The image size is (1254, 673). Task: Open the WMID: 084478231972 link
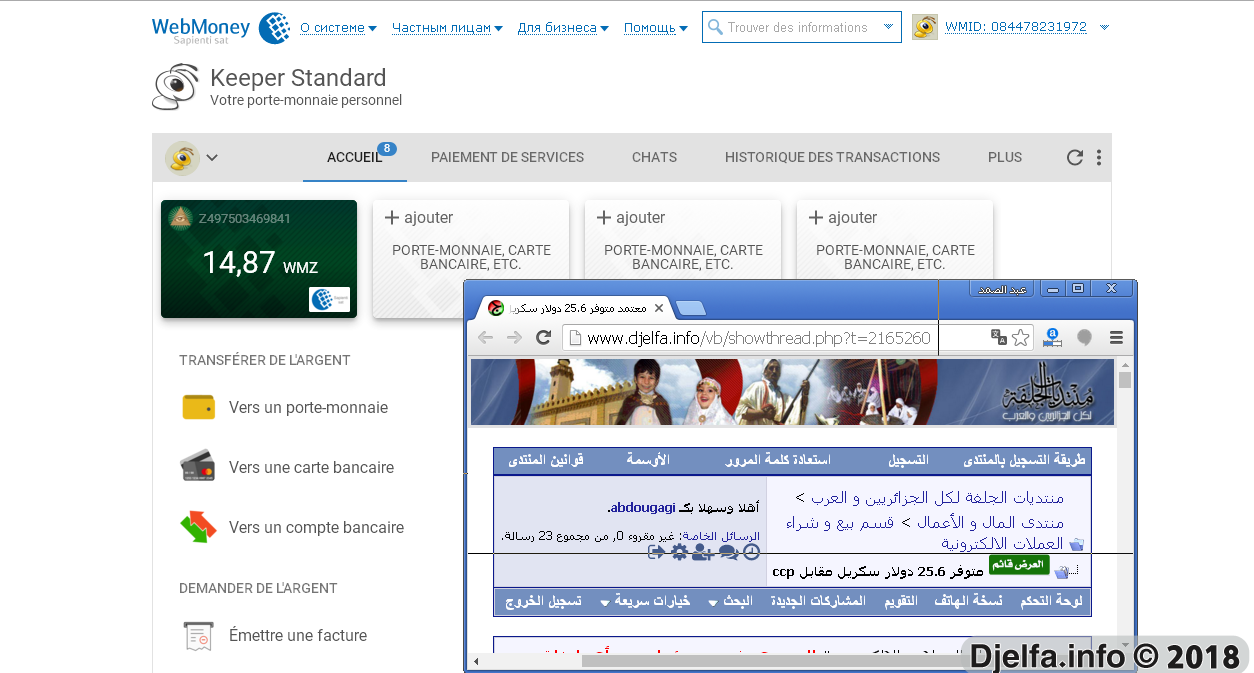click(x=1016, y=27)
